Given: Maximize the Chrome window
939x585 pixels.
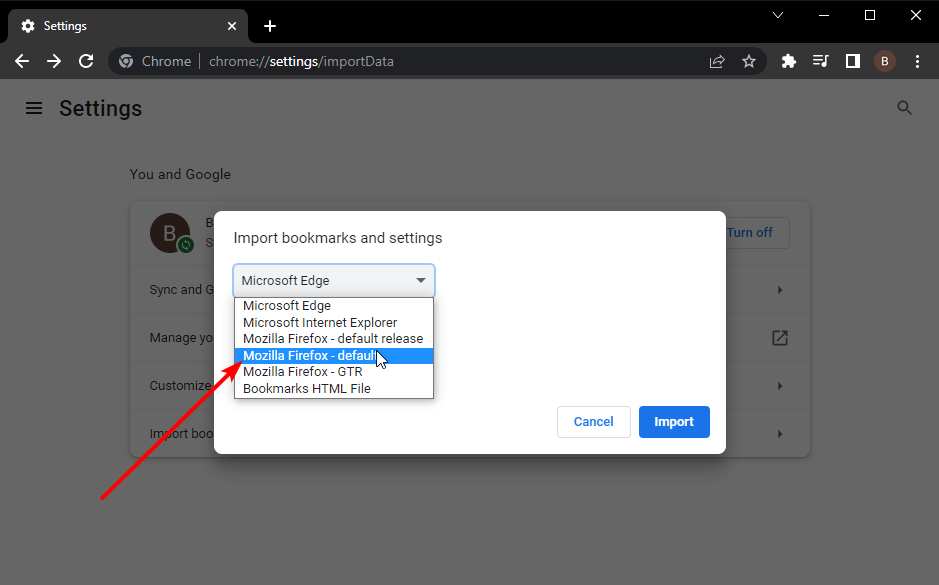Looking at the screenshot, I should tap(870, 16).
